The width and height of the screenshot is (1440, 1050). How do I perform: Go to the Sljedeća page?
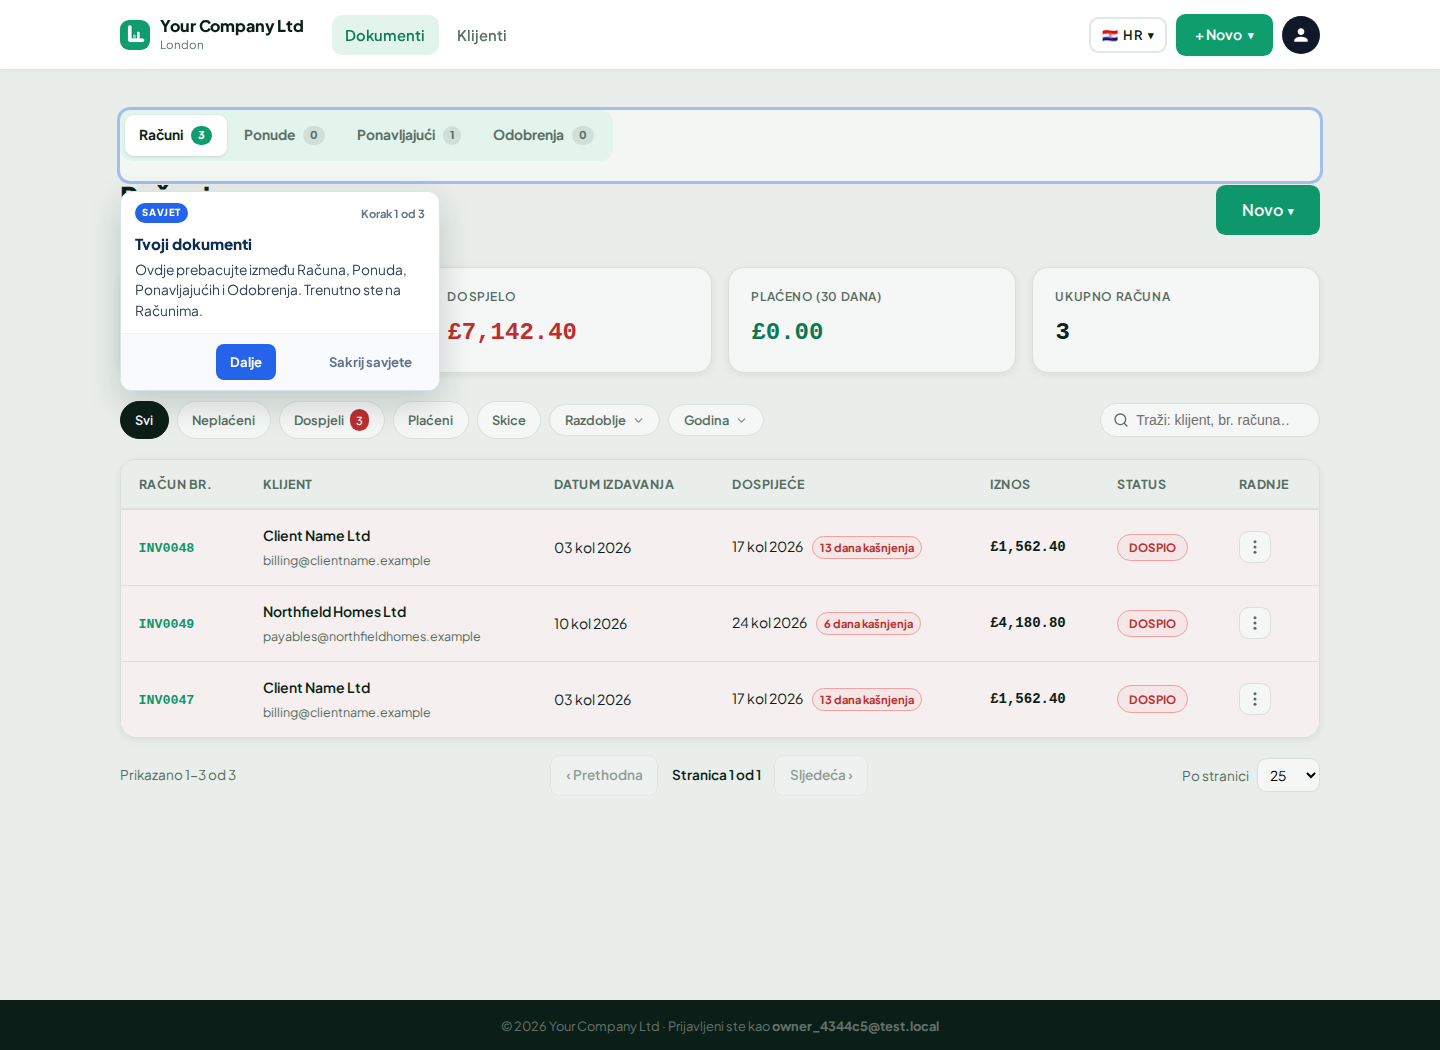coord(821,775)
